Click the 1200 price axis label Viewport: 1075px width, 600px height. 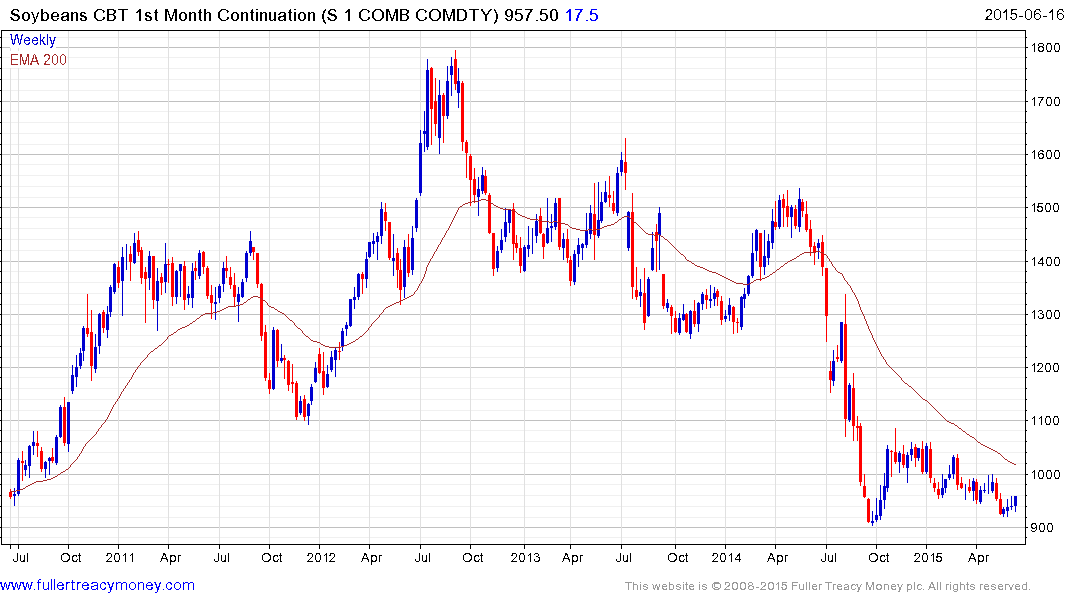(x=1046, y=368)
